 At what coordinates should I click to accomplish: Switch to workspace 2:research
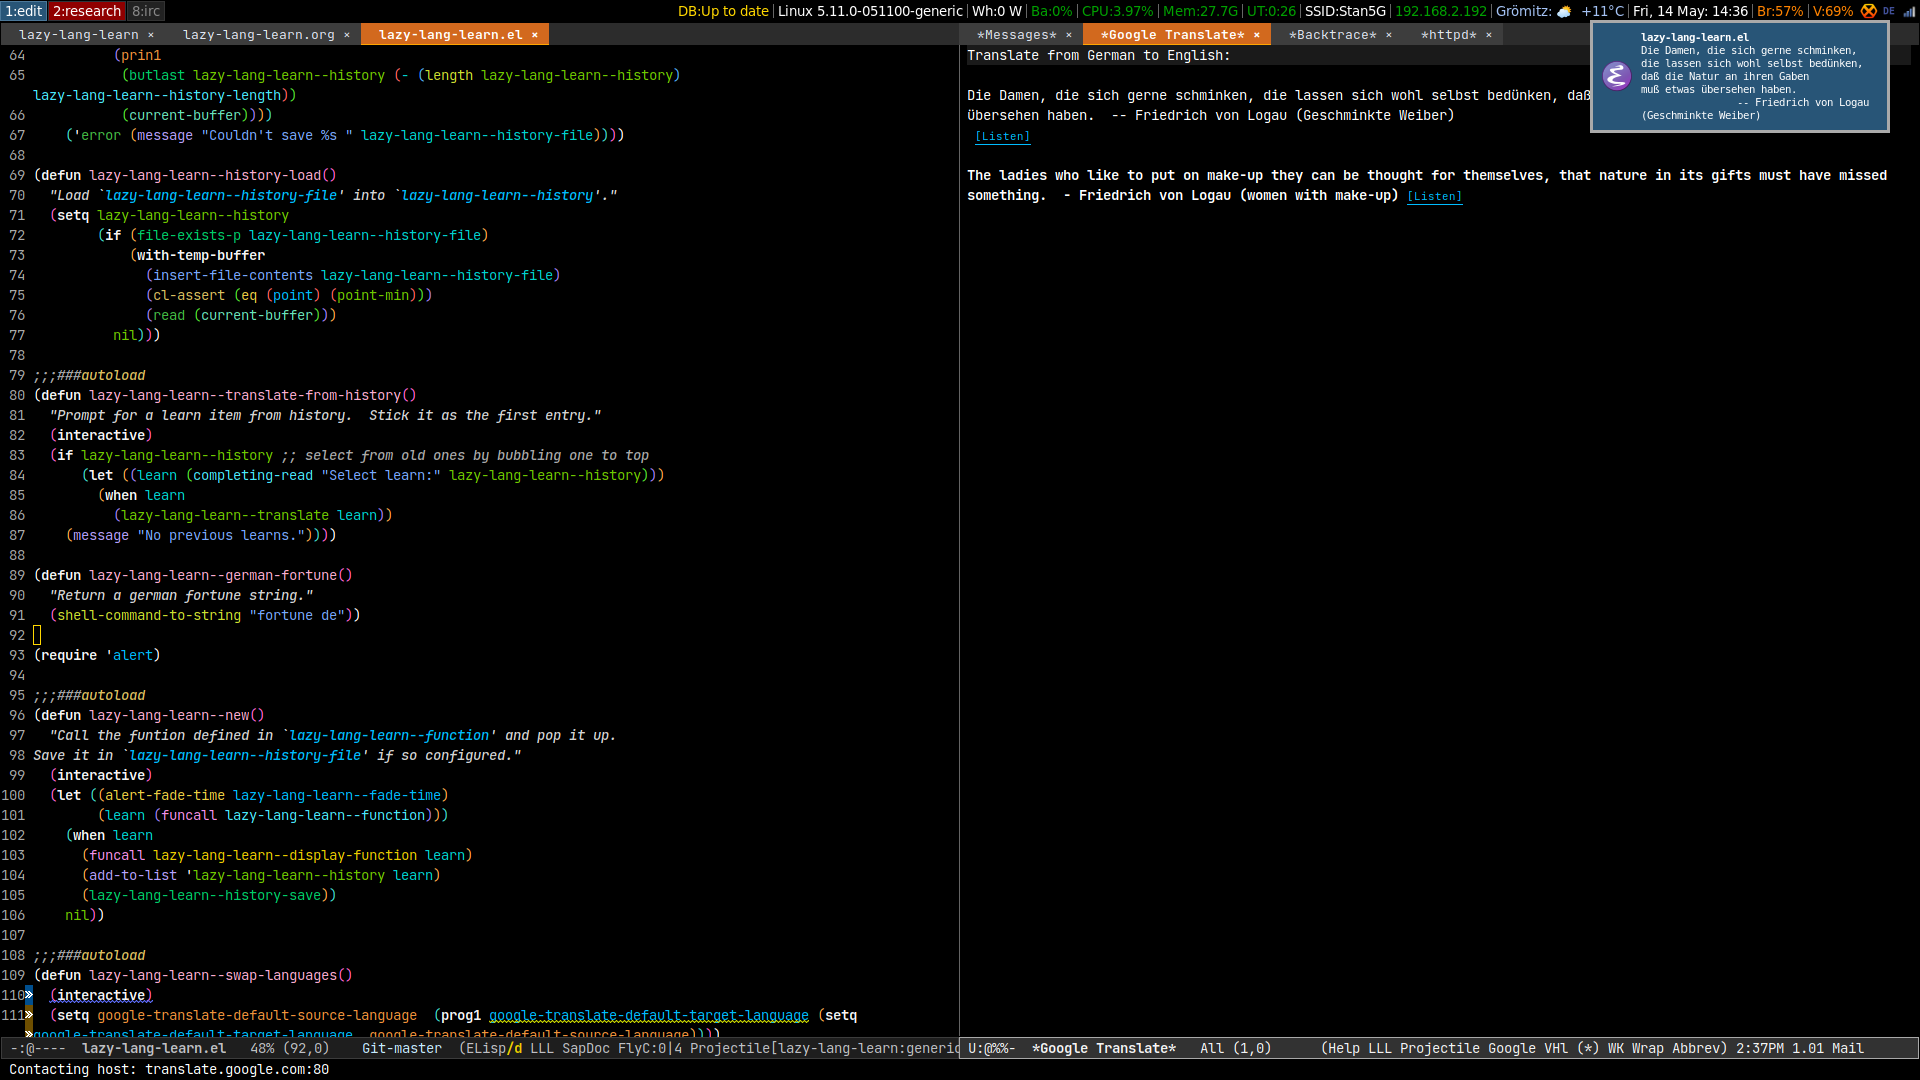coord(87,11)
